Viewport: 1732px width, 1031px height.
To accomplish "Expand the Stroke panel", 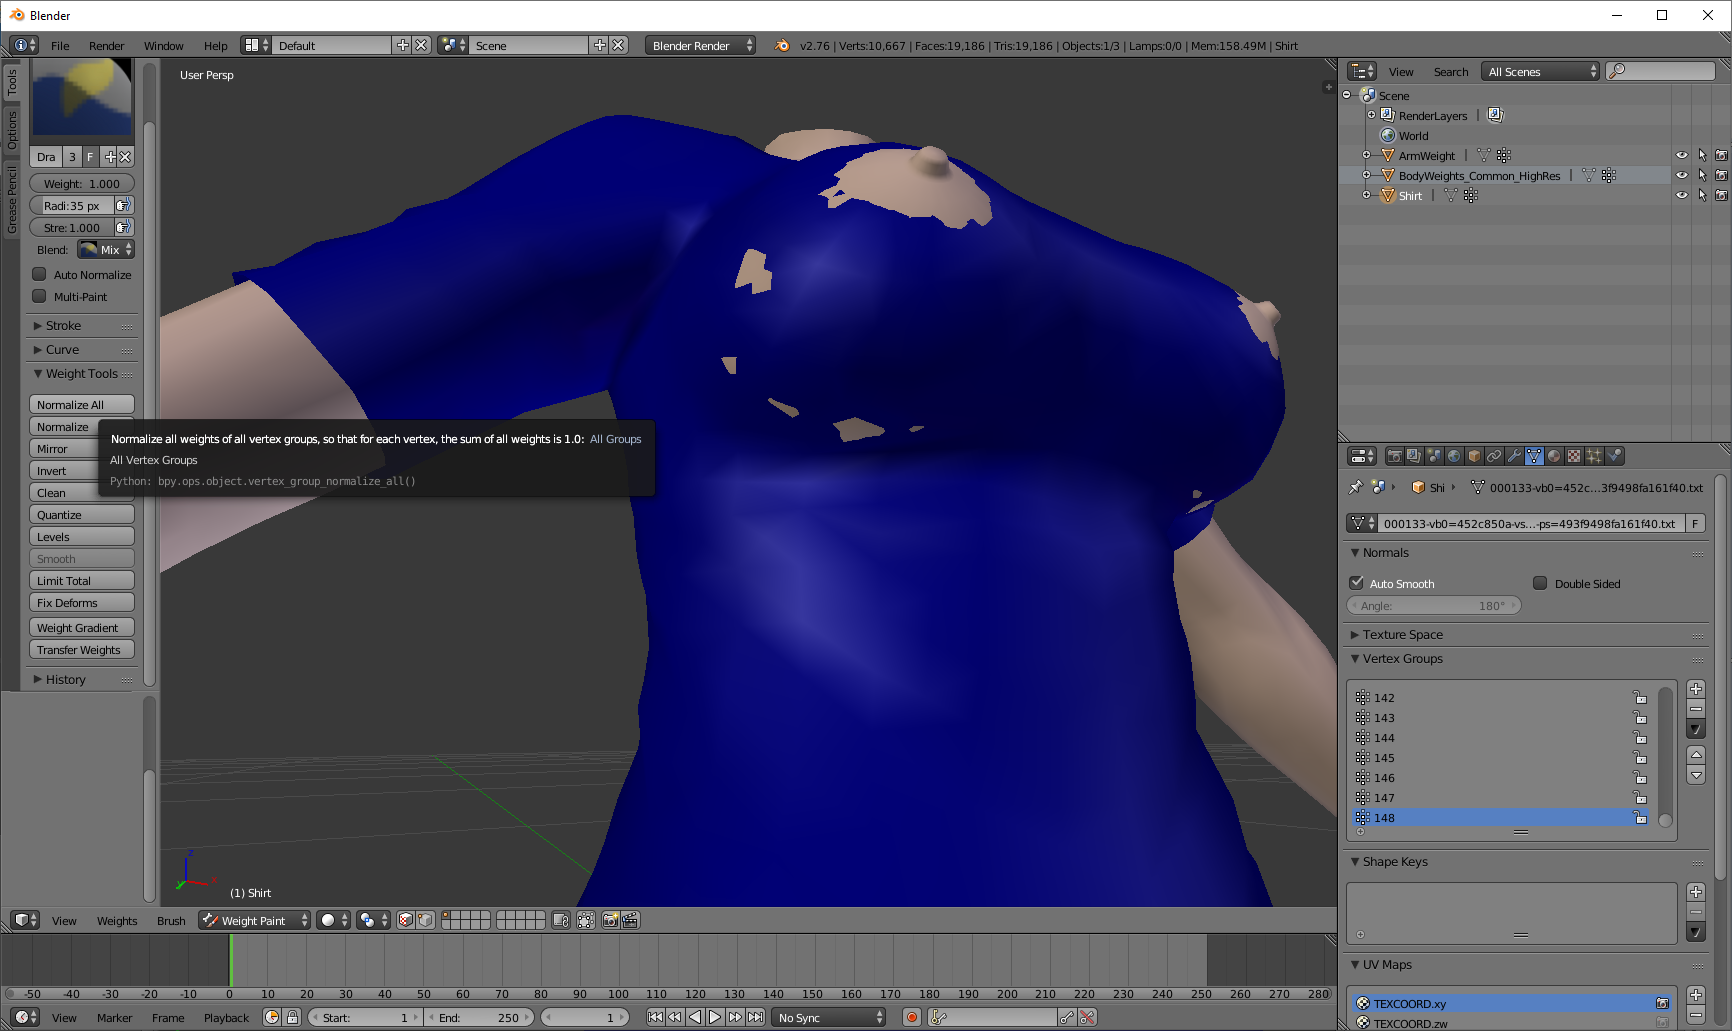I will (x=62, y=325).
